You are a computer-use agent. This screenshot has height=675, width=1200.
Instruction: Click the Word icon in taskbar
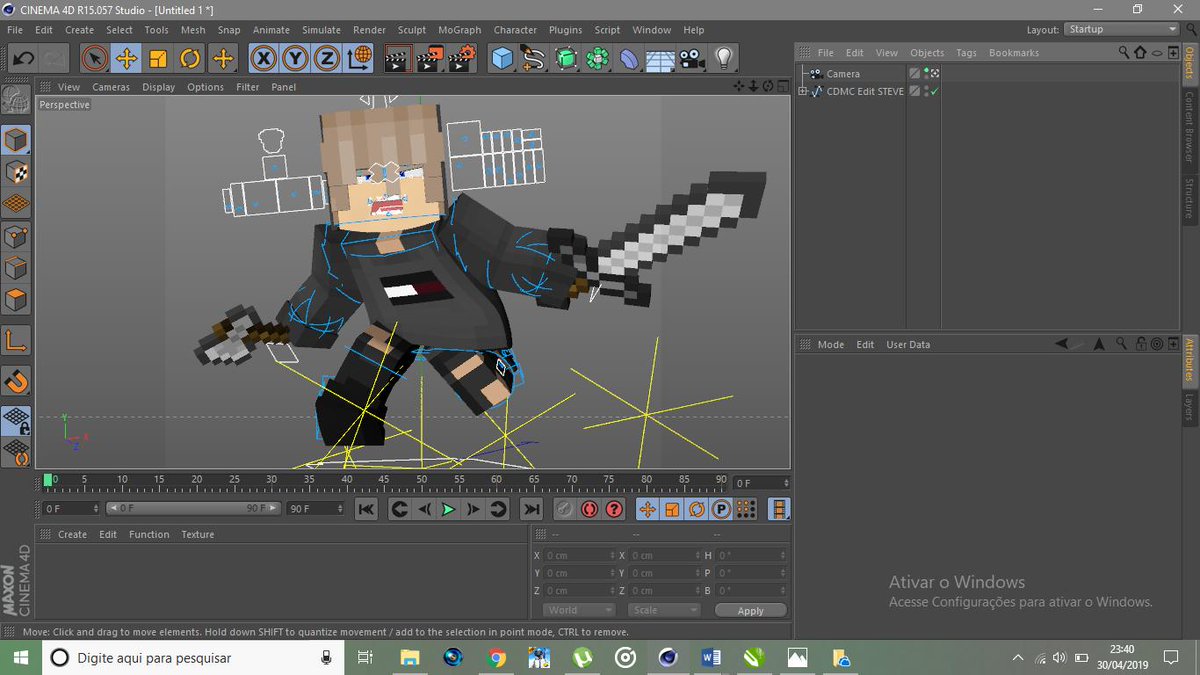(x=711, y=658)
